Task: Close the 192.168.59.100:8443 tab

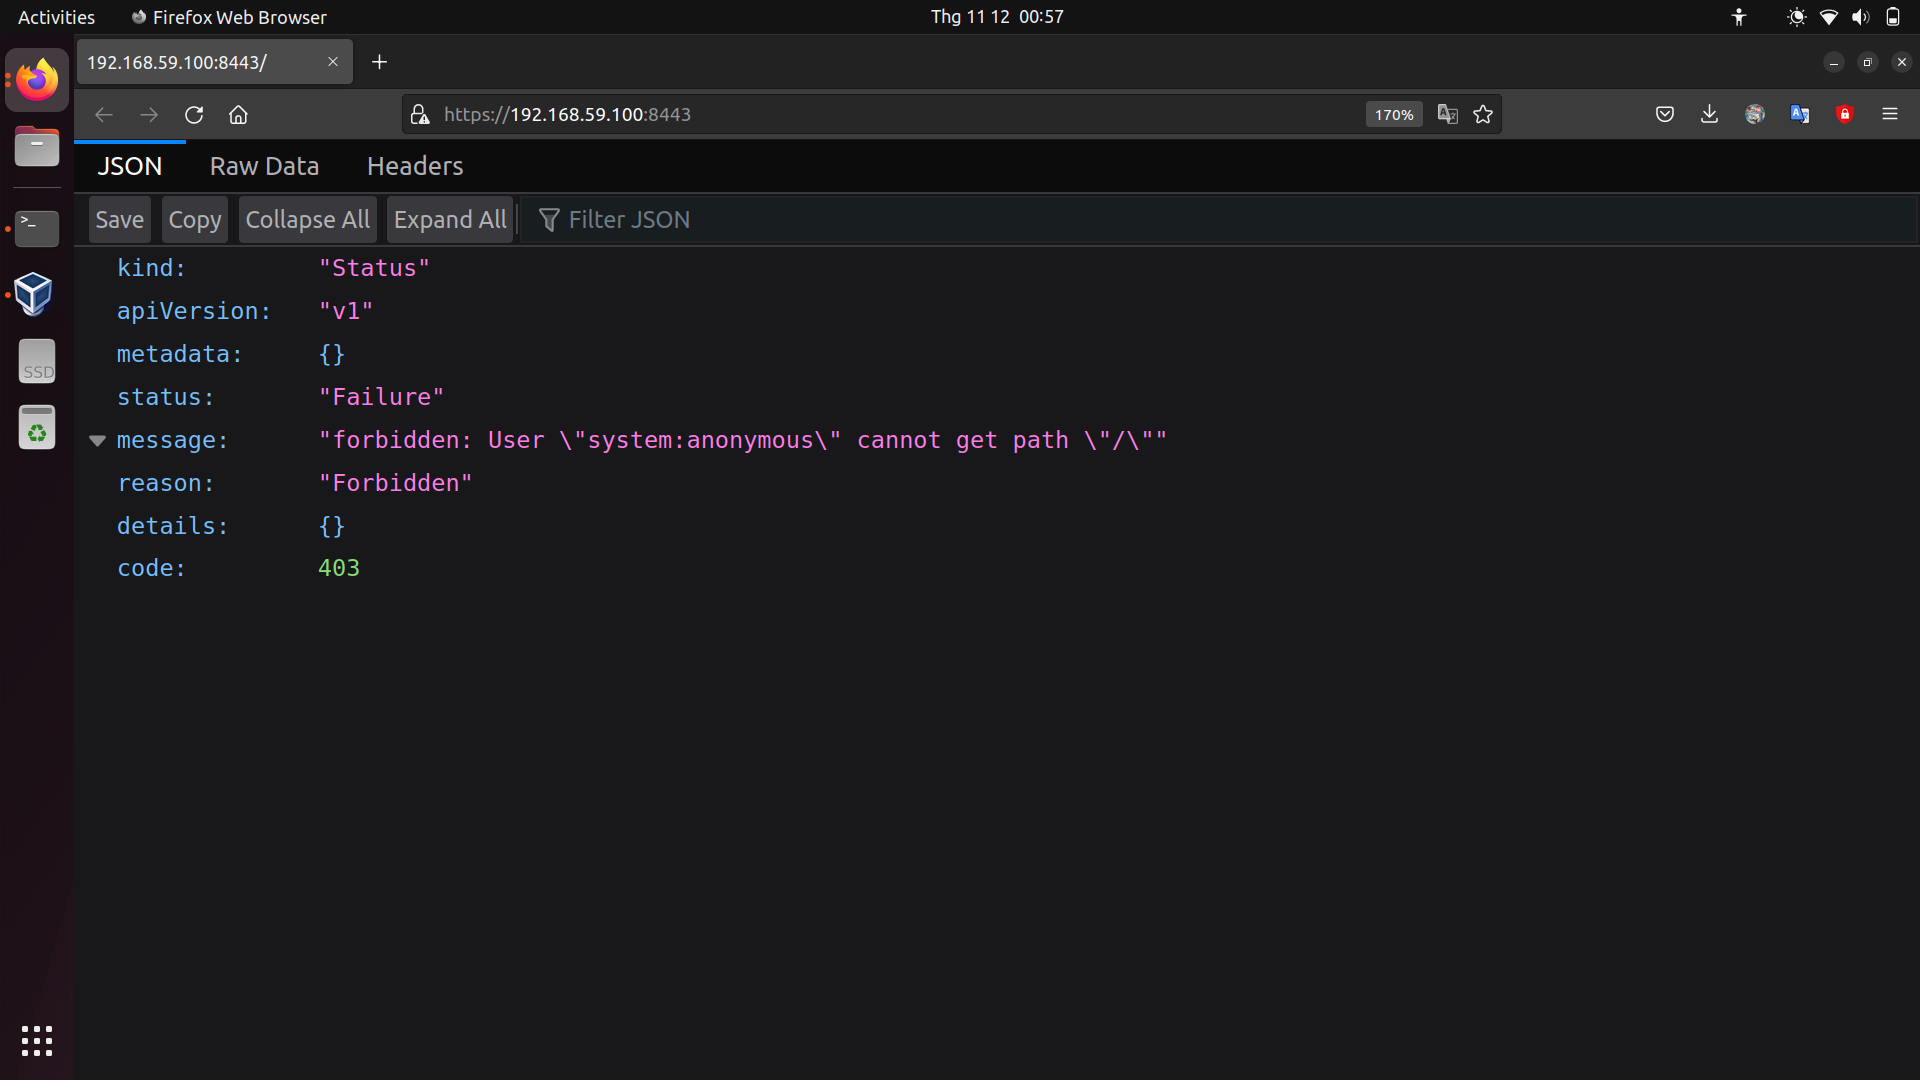Action: [x=333, y=62]
